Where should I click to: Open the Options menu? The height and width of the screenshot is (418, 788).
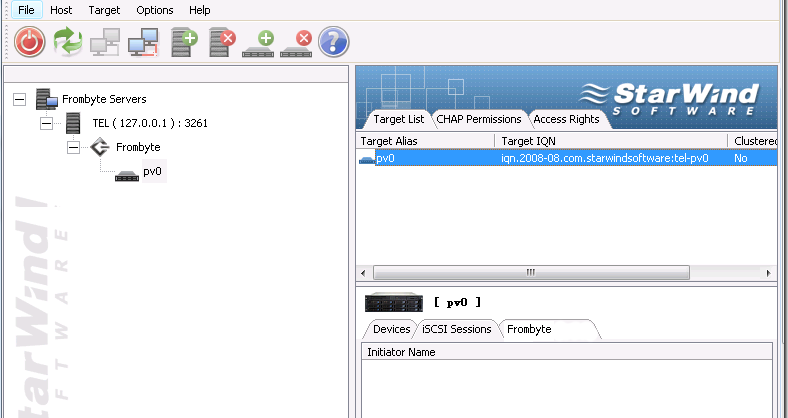point(155,10)
